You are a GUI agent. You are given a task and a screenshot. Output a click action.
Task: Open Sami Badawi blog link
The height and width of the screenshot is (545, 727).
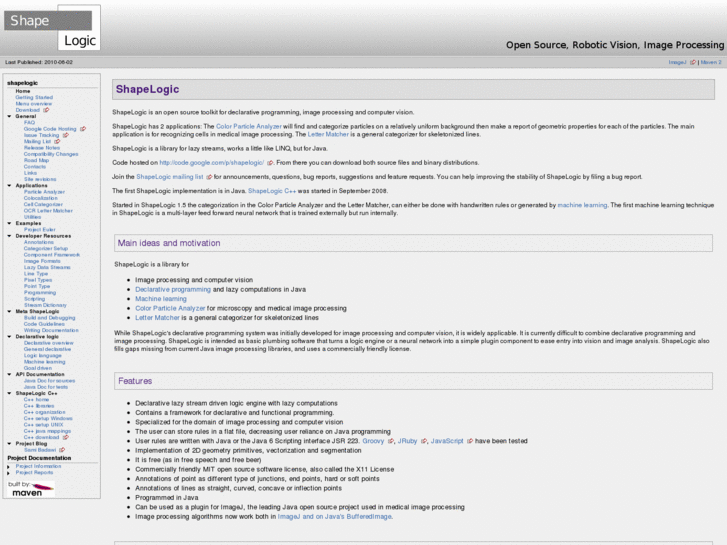pyautogui.click(x=40, y=450)
